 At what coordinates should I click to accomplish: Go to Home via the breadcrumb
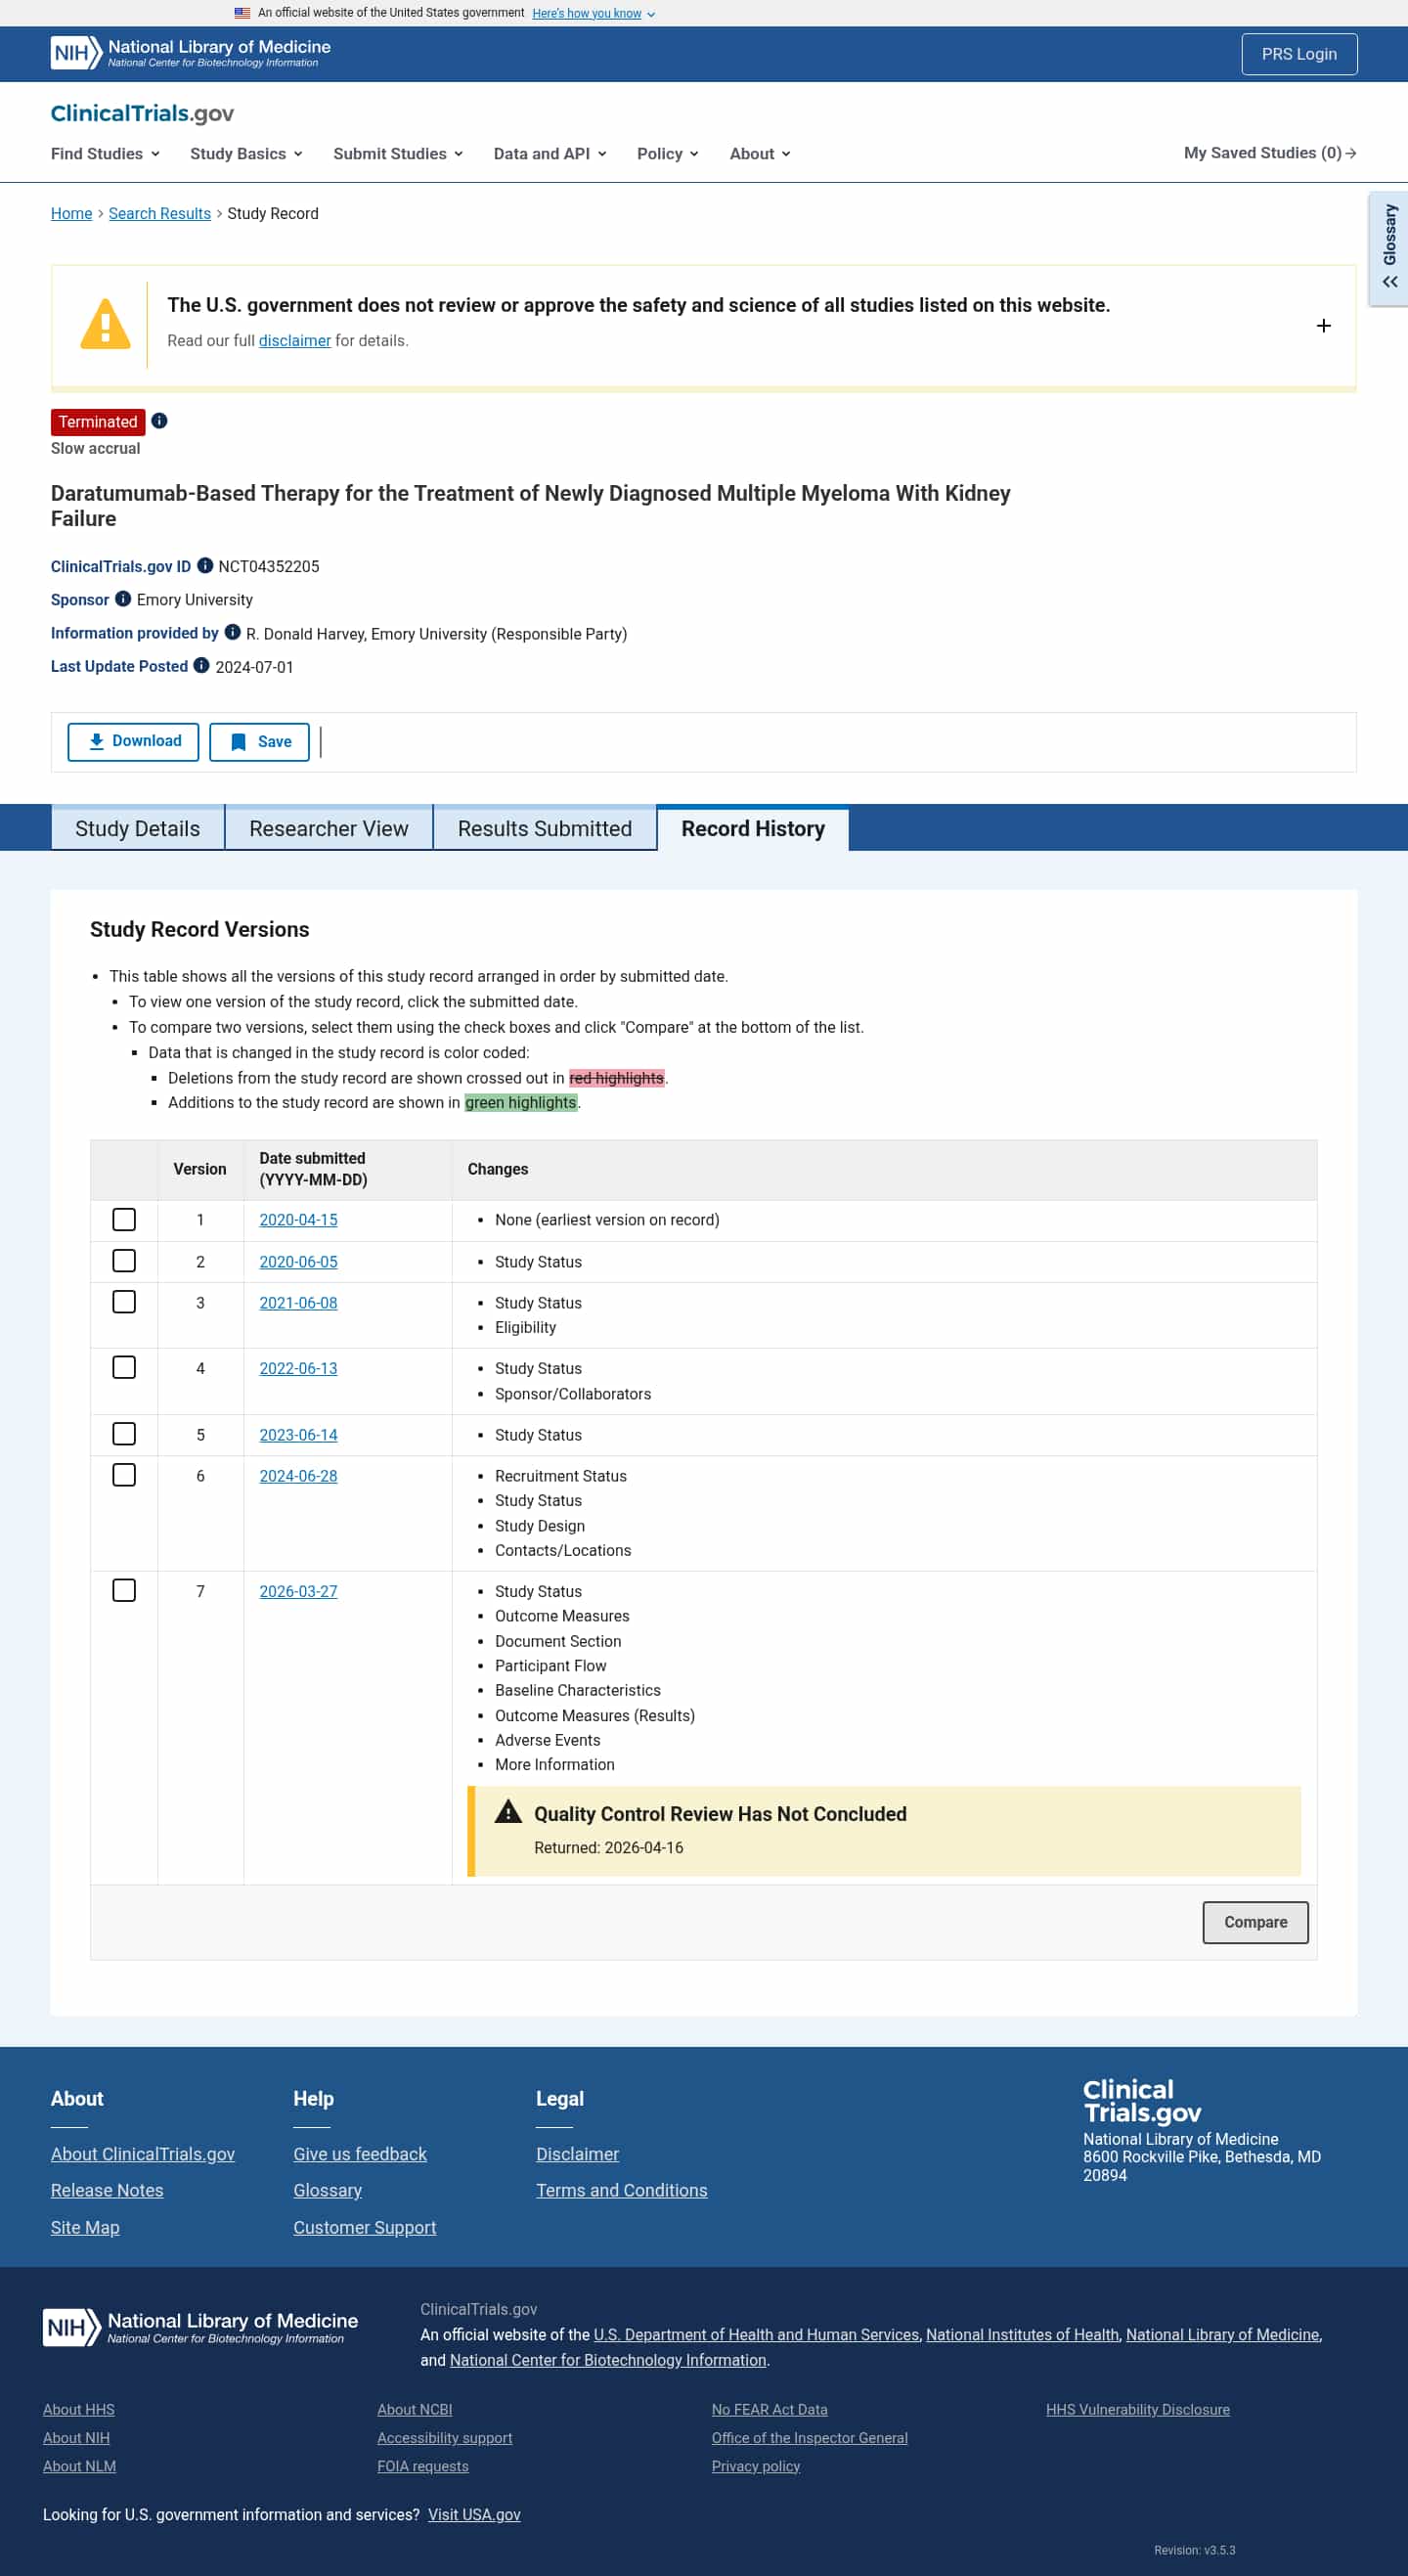[x=71, y=213]
